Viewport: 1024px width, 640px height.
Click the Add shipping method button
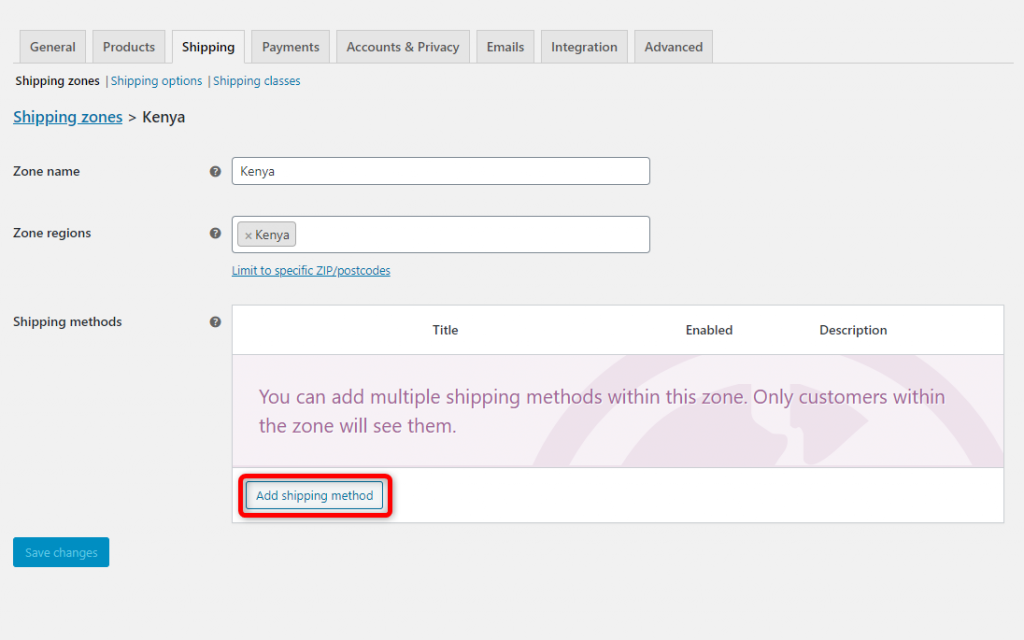point(314,495)
